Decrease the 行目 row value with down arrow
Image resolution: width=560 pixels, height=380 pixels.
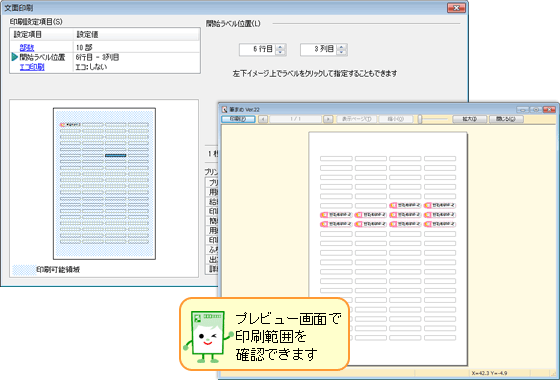(x=281, y=52)
